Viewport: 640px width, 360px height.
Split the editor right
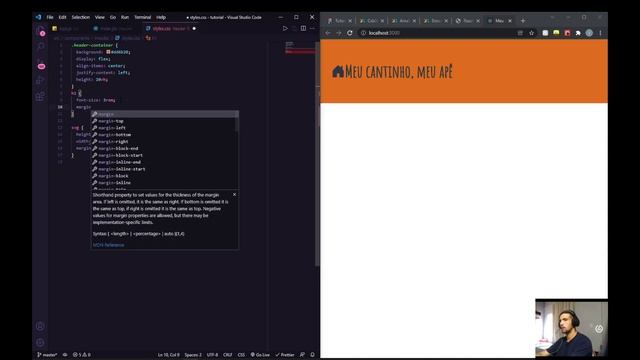(x=303, y=28)
